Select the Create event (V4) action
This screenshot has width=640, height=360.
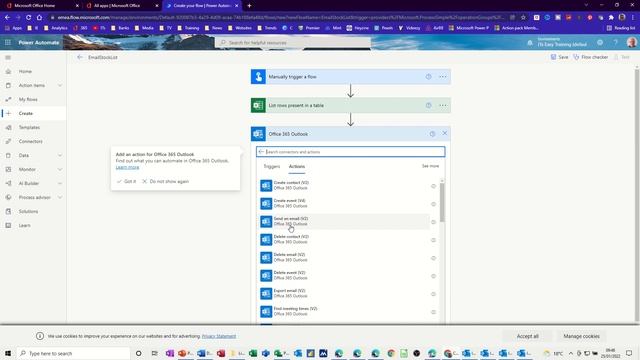pos(344,204)
